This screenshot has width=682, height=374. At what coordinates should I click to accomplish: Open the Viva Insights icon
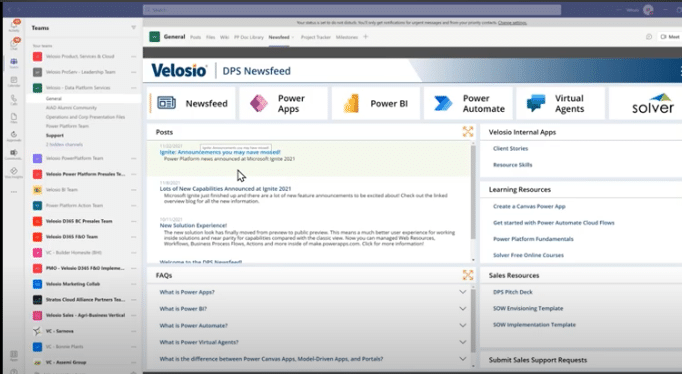[x=14, y=172]
